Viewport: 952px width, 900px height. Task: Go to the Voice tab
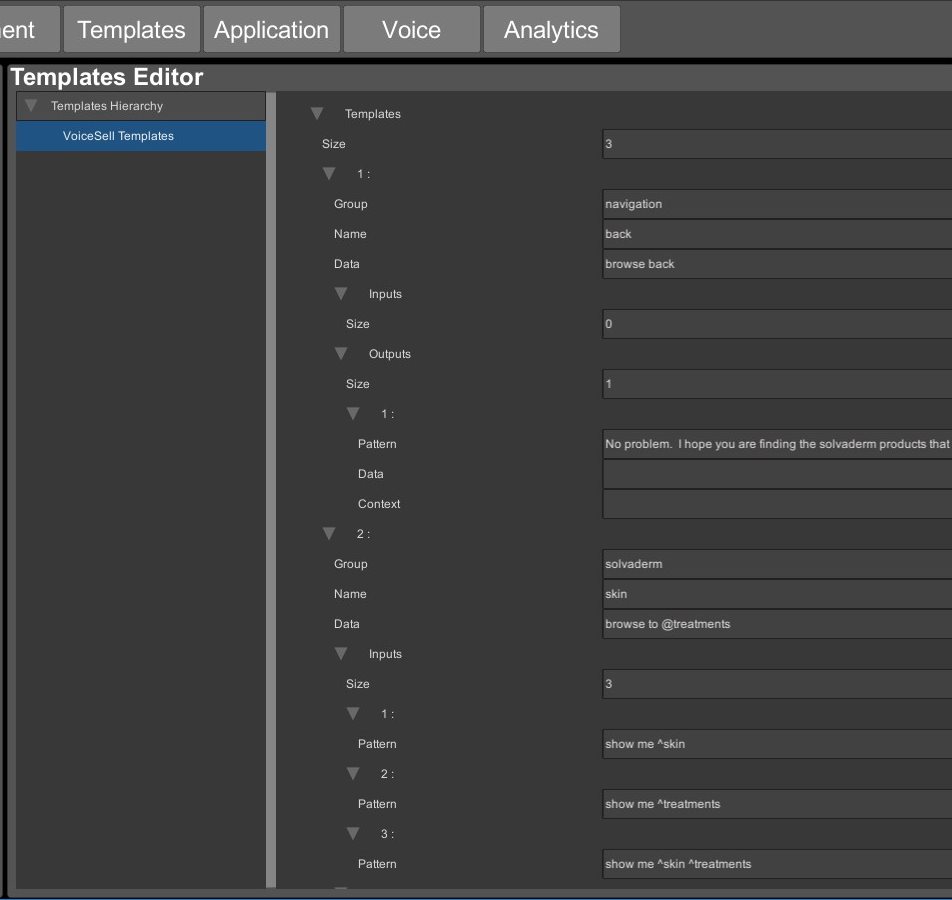tap(412, 30)
